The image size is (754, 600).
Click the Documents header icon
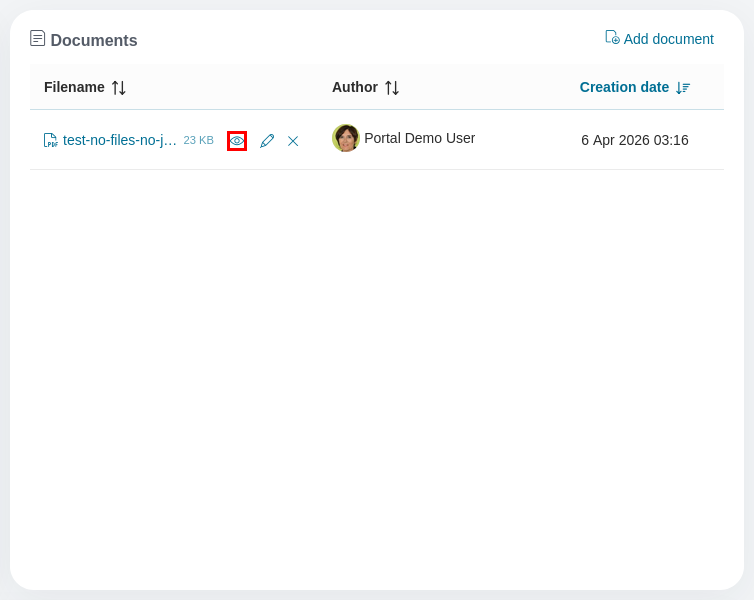click(38, 38)
